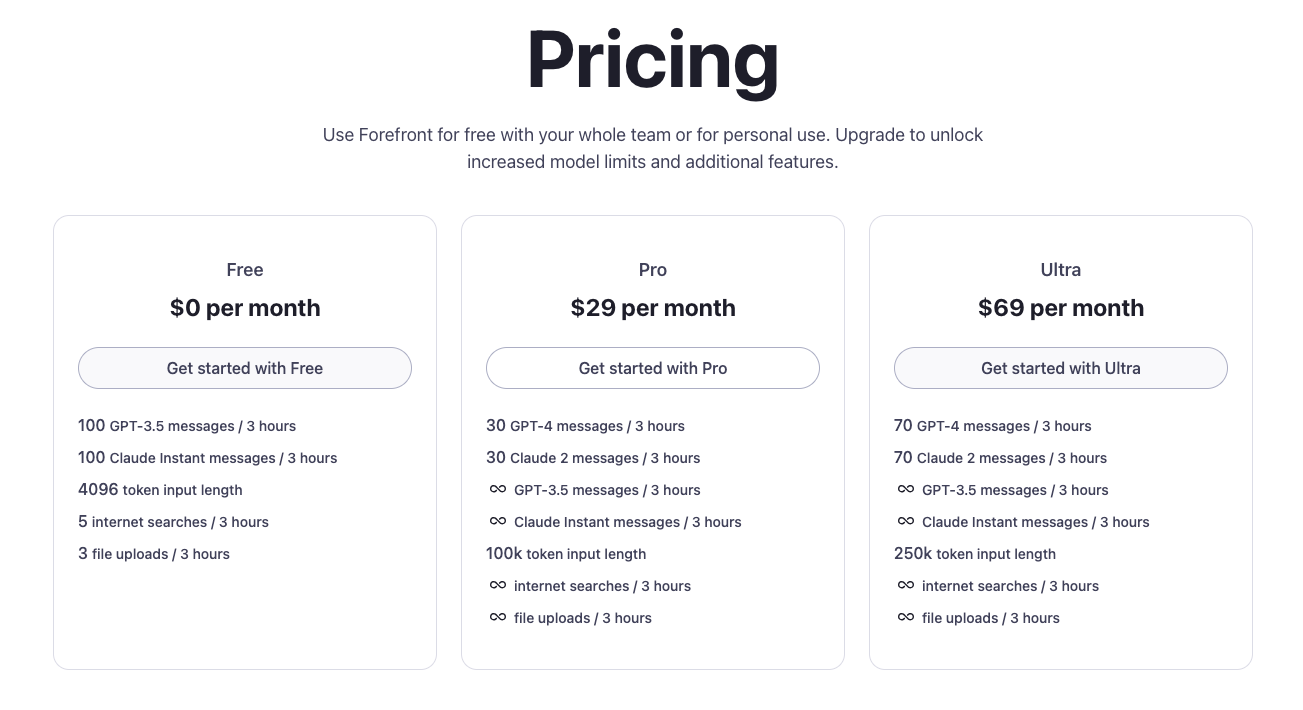Click the $69 per month price

(1061, 308)
